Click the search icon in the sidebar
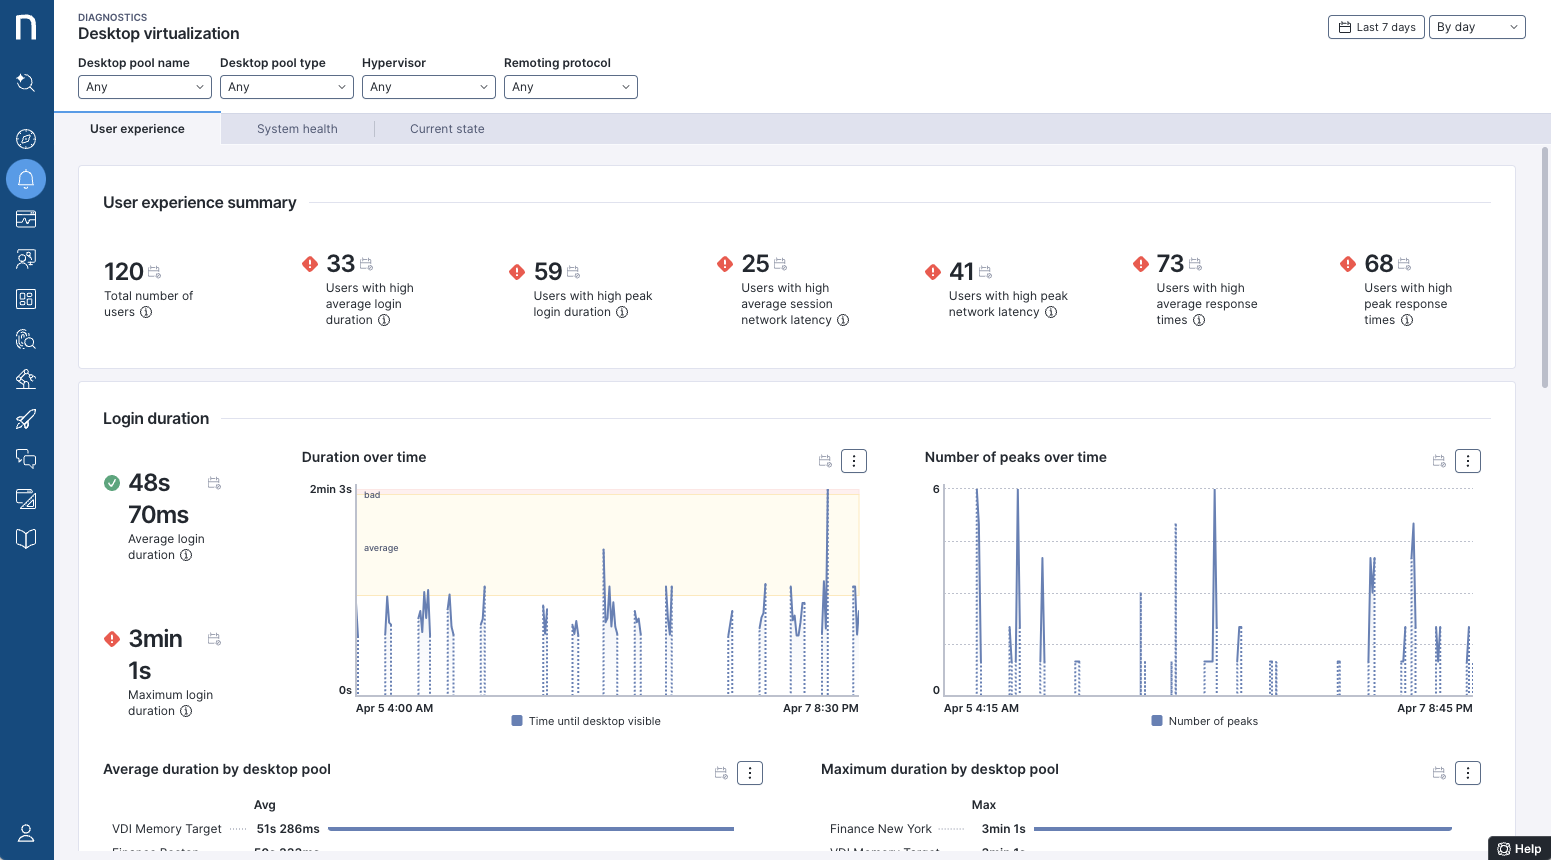Viewport: 1551px width, 860px height. (26, 83)
